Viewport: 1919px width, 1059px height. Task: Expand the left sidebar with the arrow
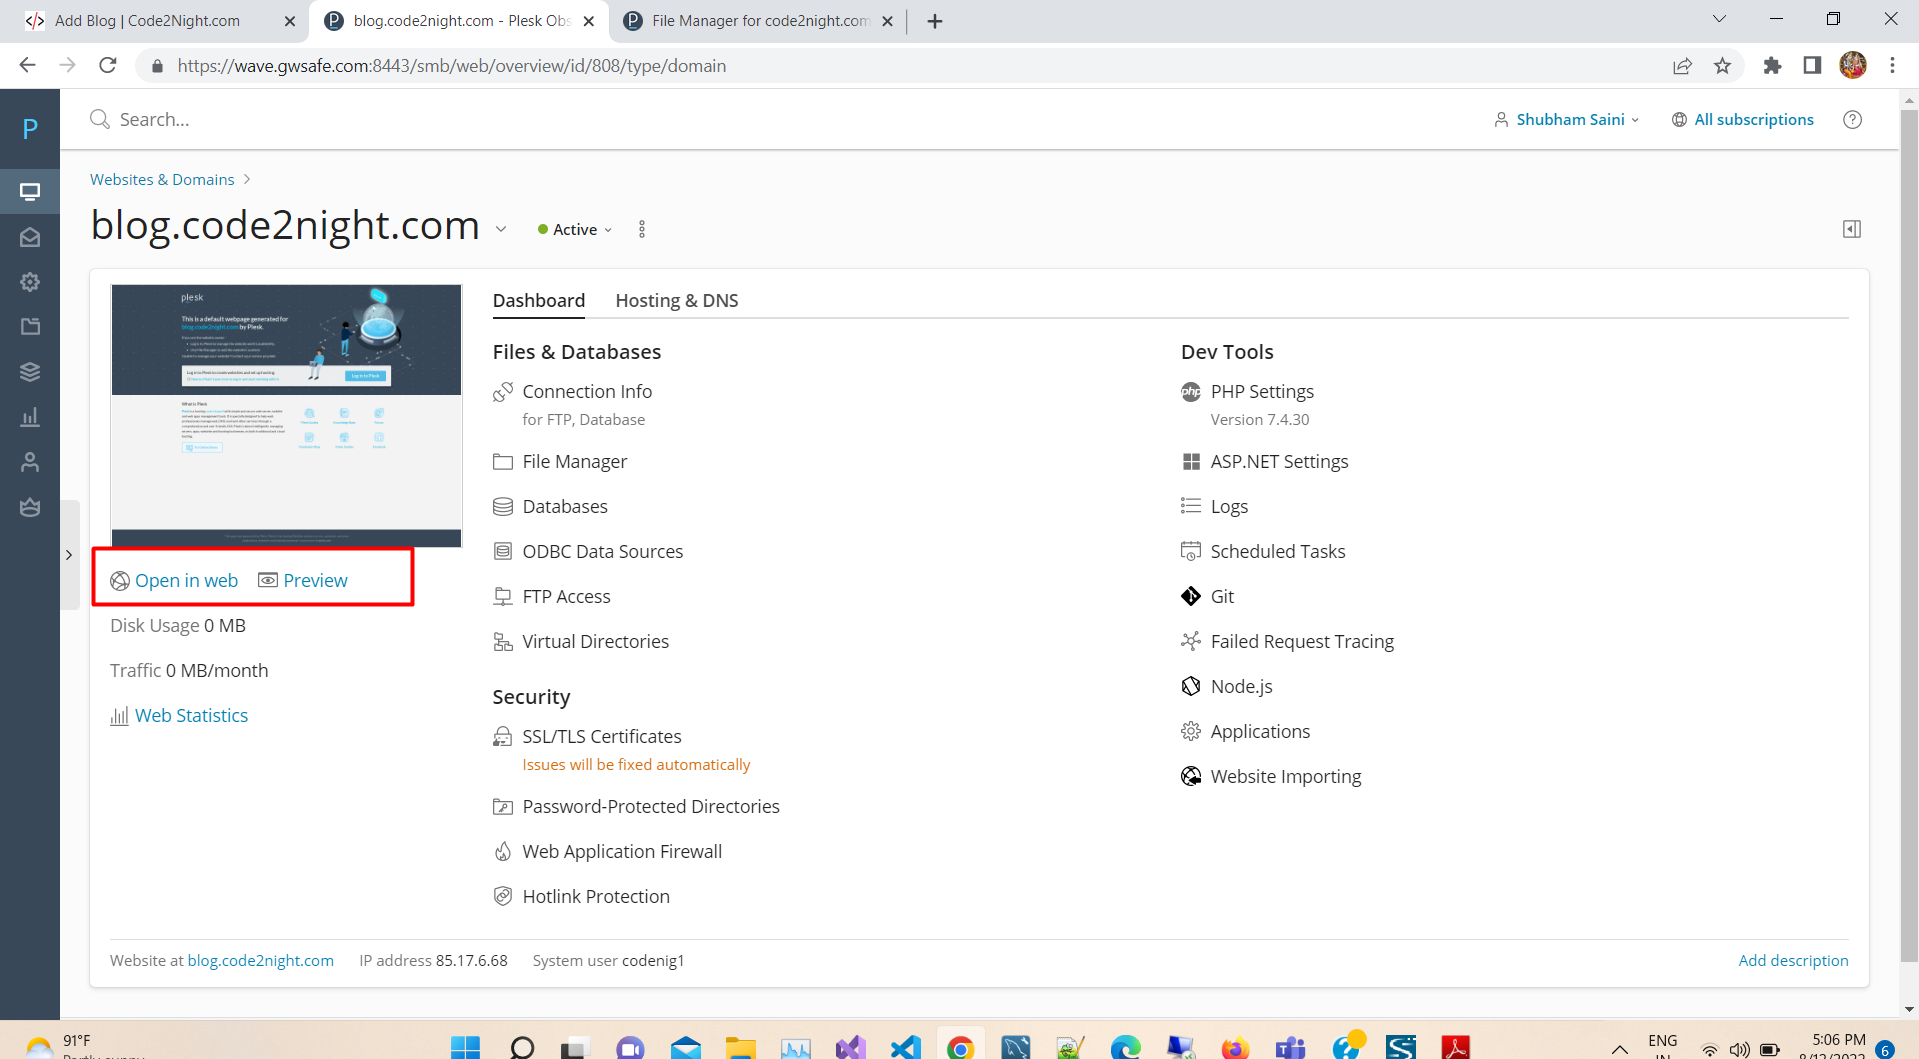(69, 555)
